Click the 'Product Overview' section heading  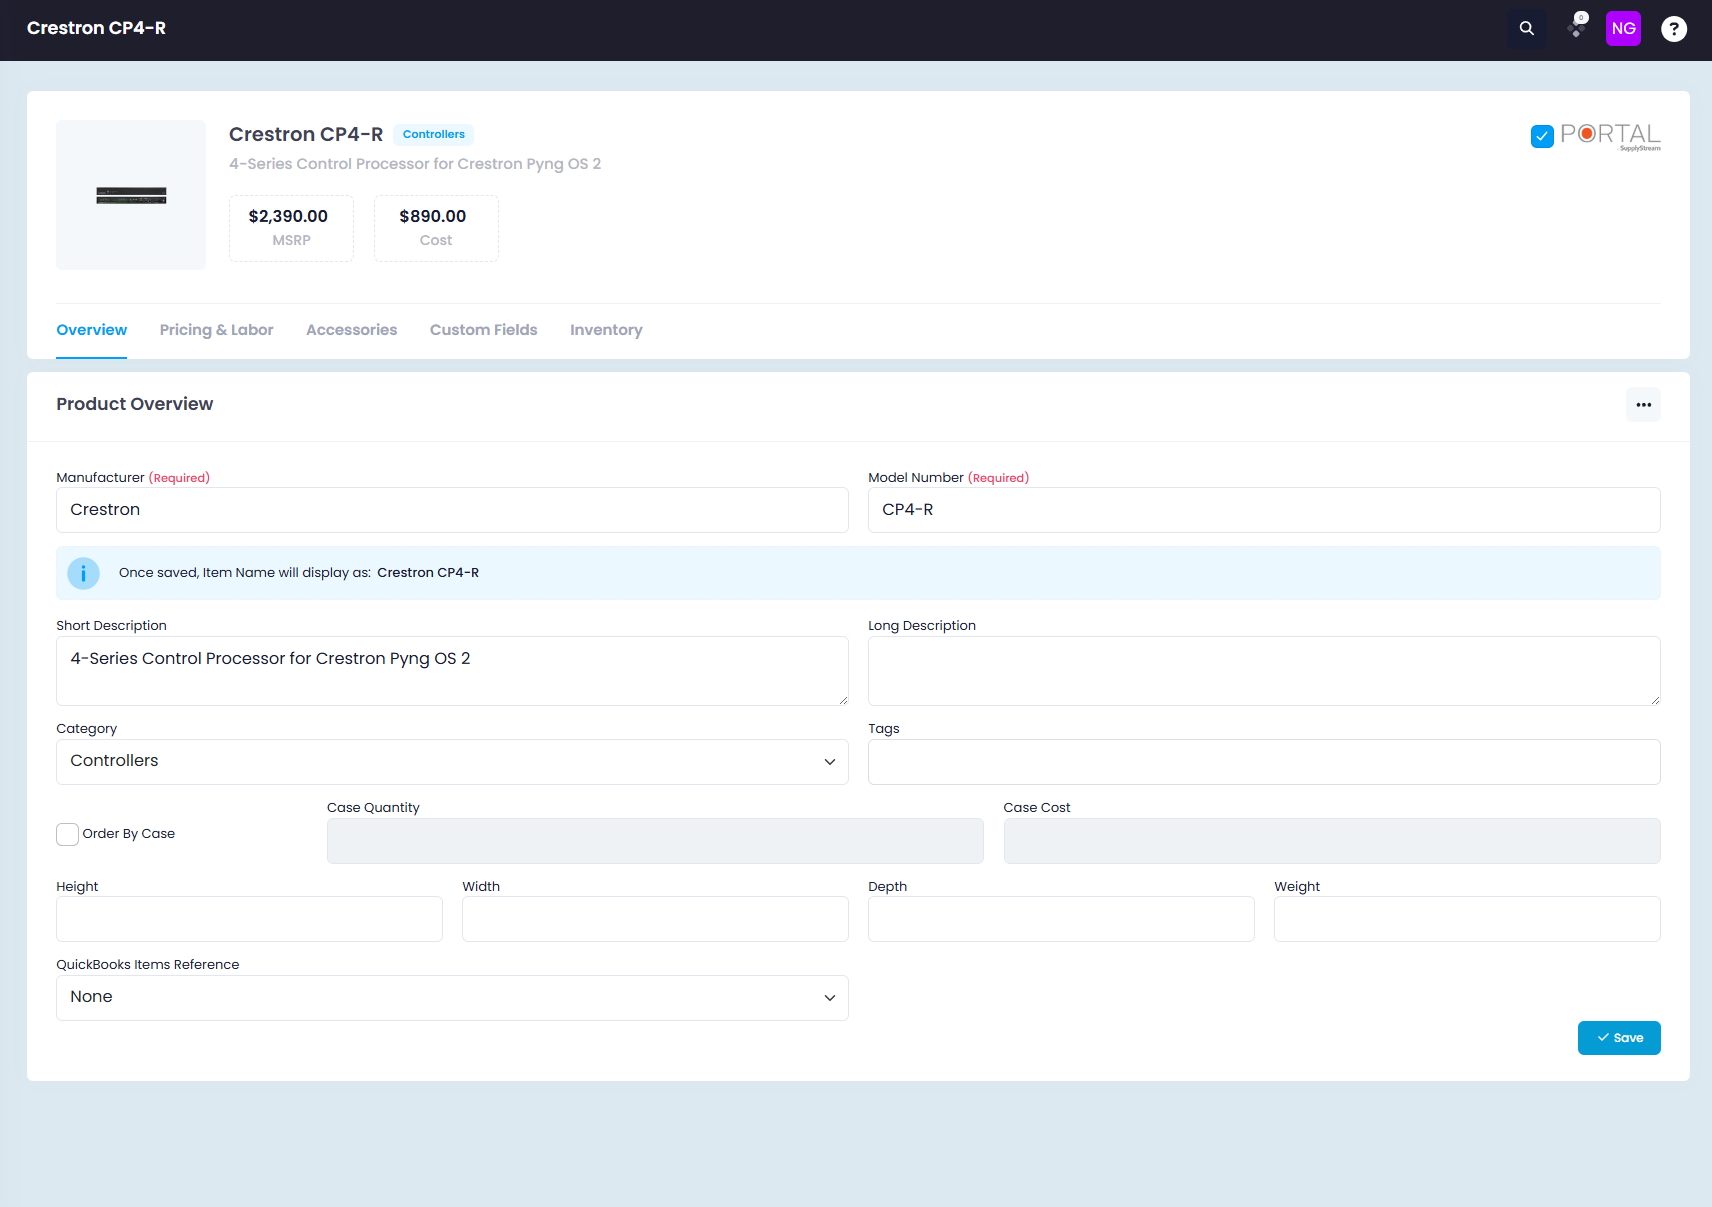point(135,404)
